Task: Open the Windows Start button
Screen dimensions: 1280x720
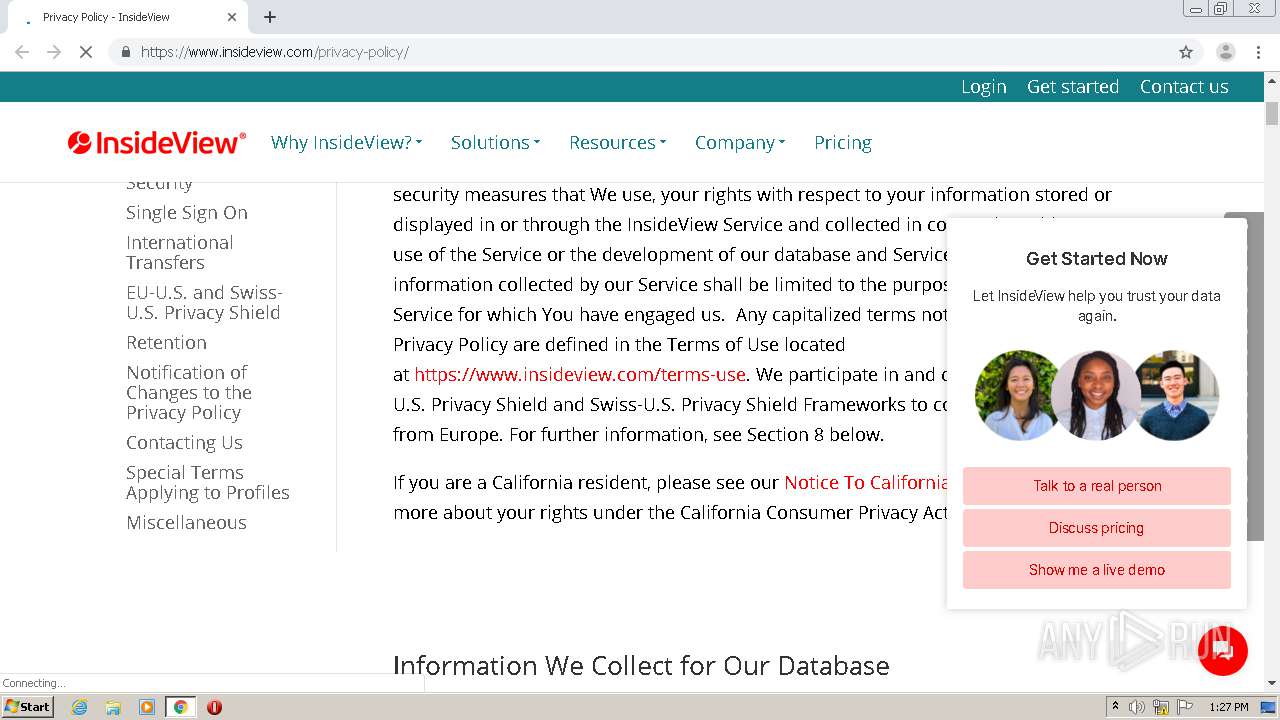Action: (x=28, y=707)
